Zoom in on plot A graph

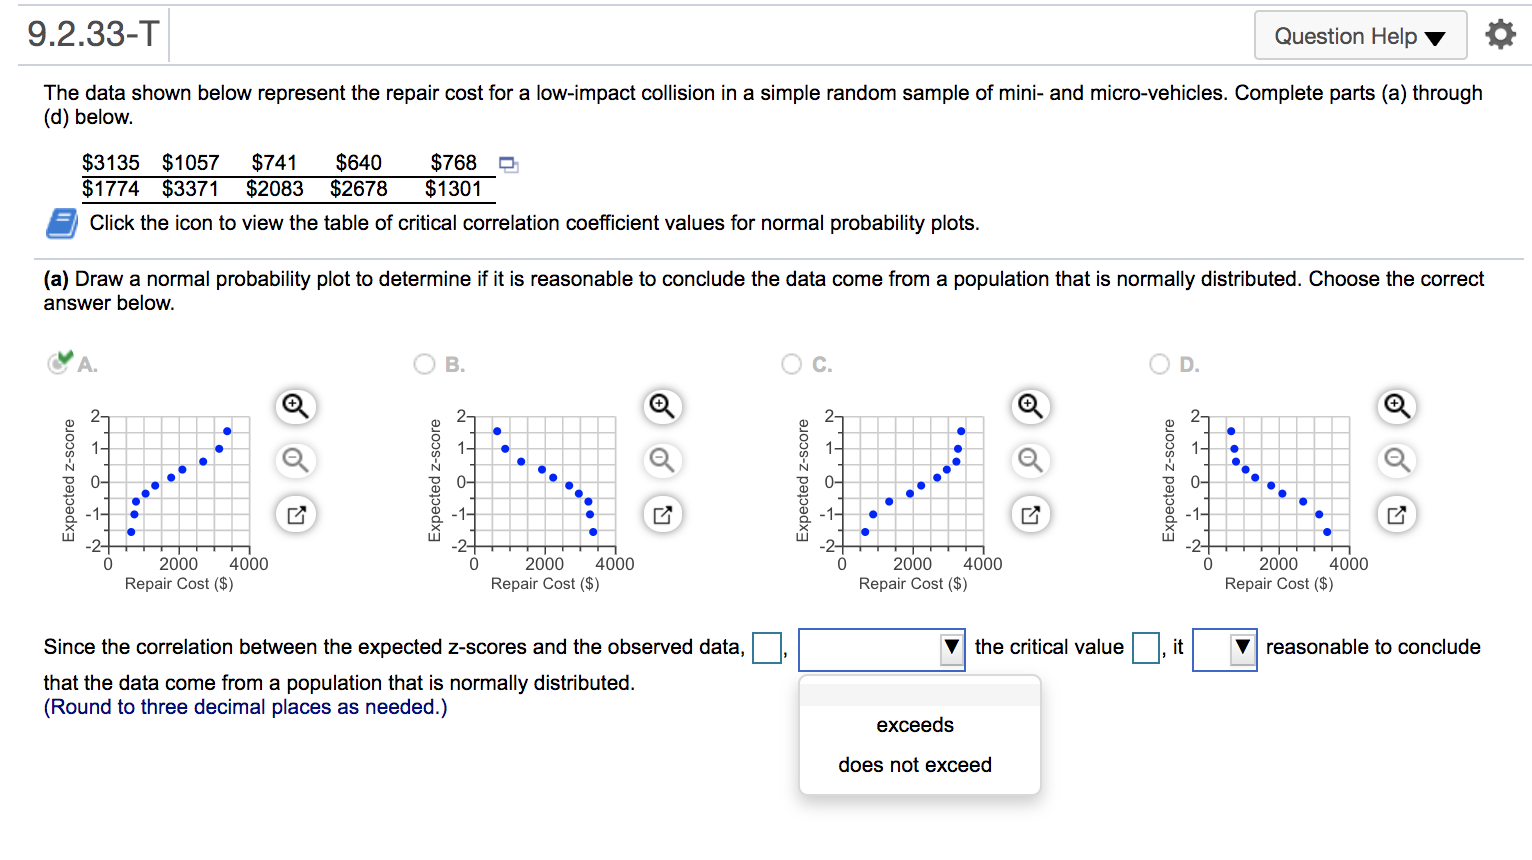pyautogui.click(x=296, y=406)
